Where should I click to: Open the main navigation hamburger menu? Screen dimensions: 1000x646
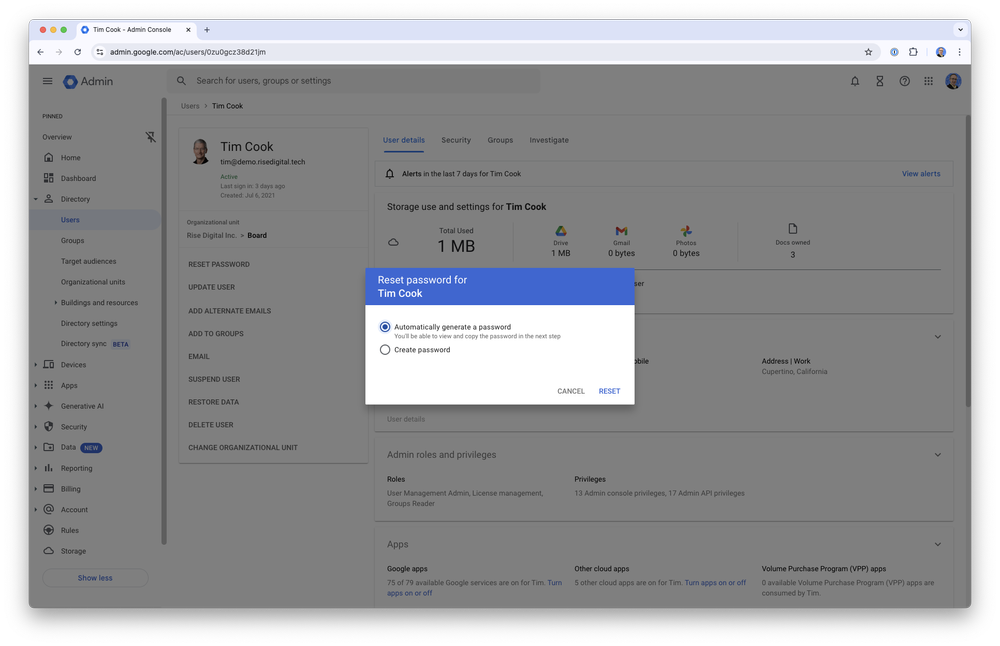[47, 81]
